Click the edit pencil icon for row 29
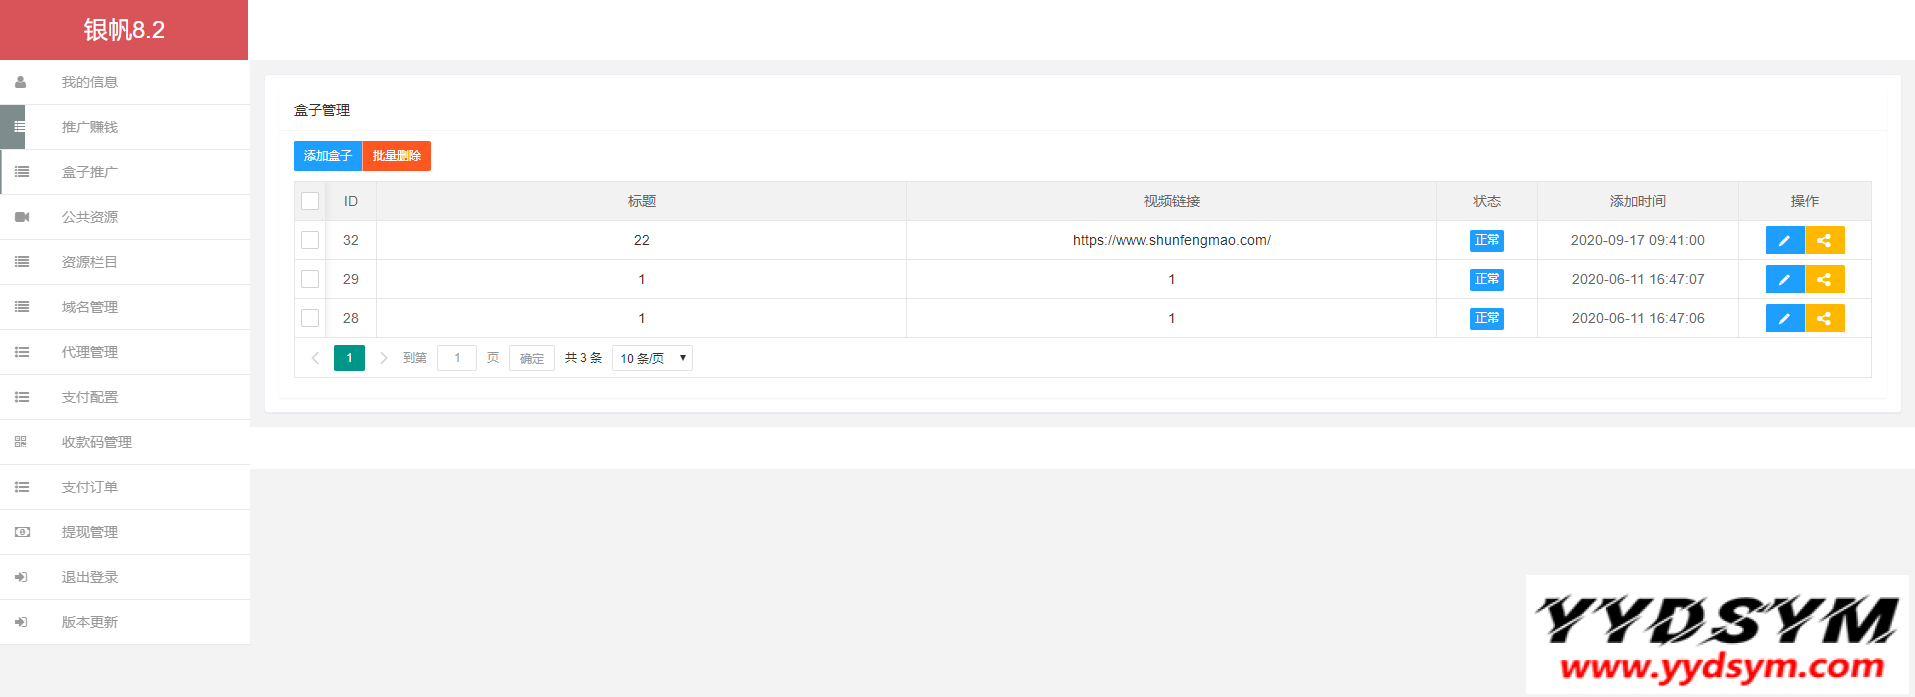1915x697 pixels. [x=1784, y=279]
